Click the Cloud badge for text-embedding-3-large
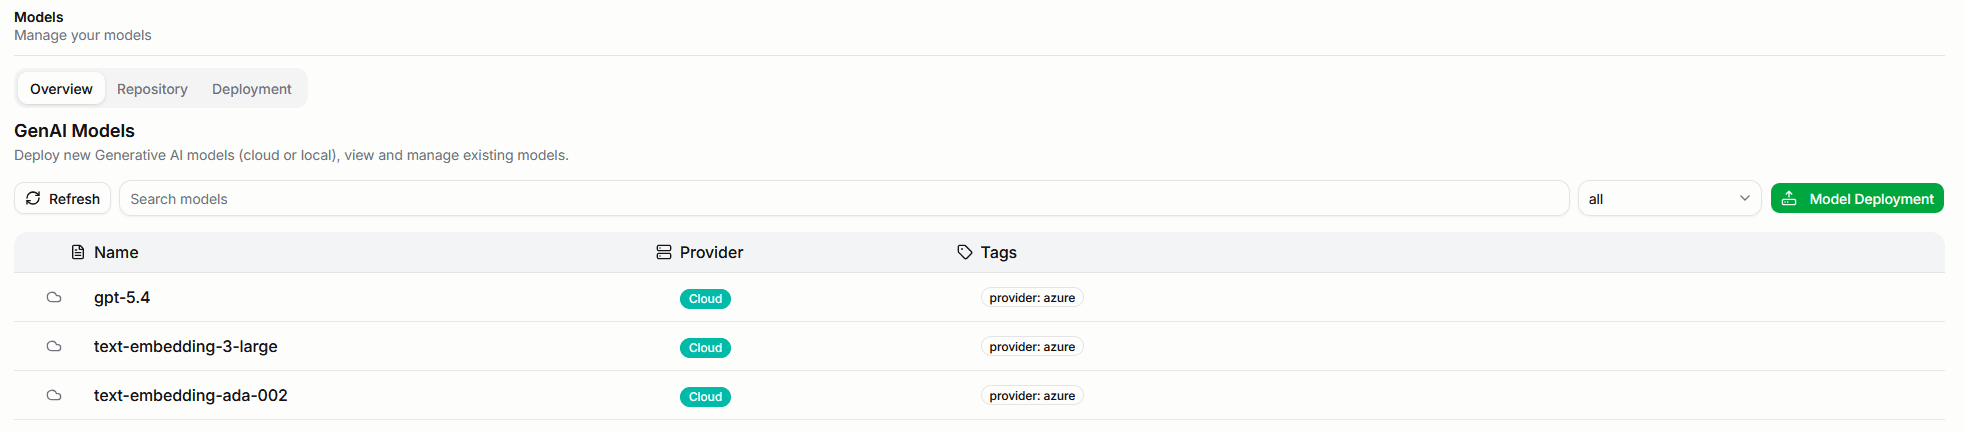The height and width of the screenshot is (431, 1964). [x=705, y=348]
